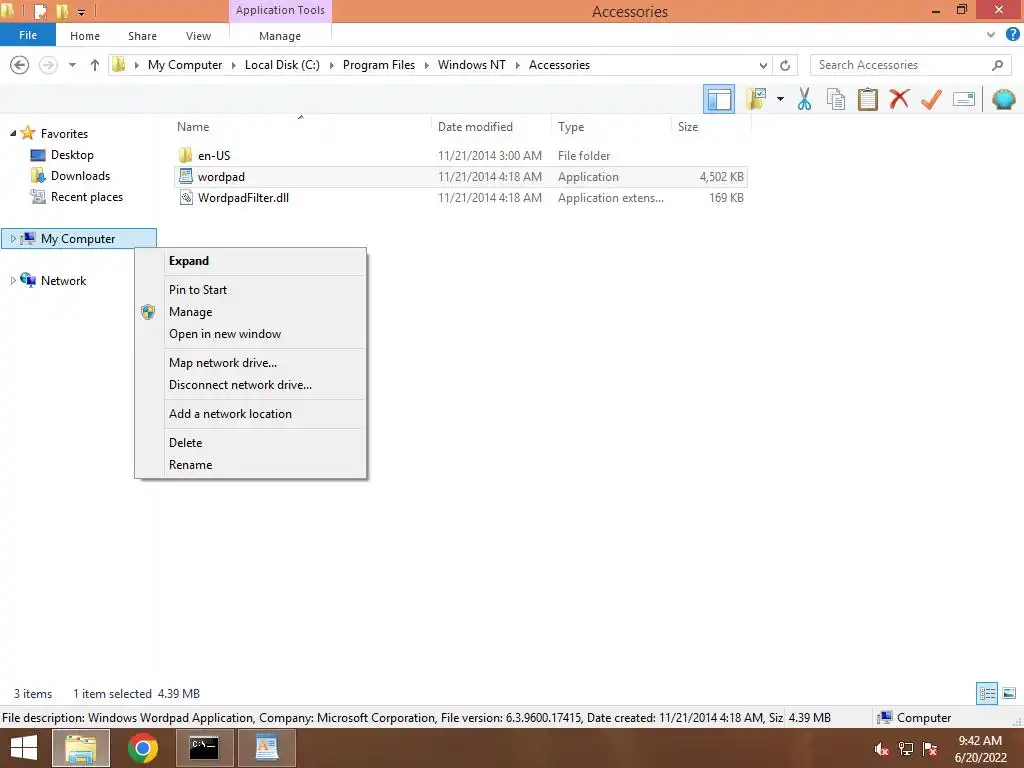1024x768 pixels.
Task: Expand the My Computer tree node arrow
Action: click(x=13, y=238)
